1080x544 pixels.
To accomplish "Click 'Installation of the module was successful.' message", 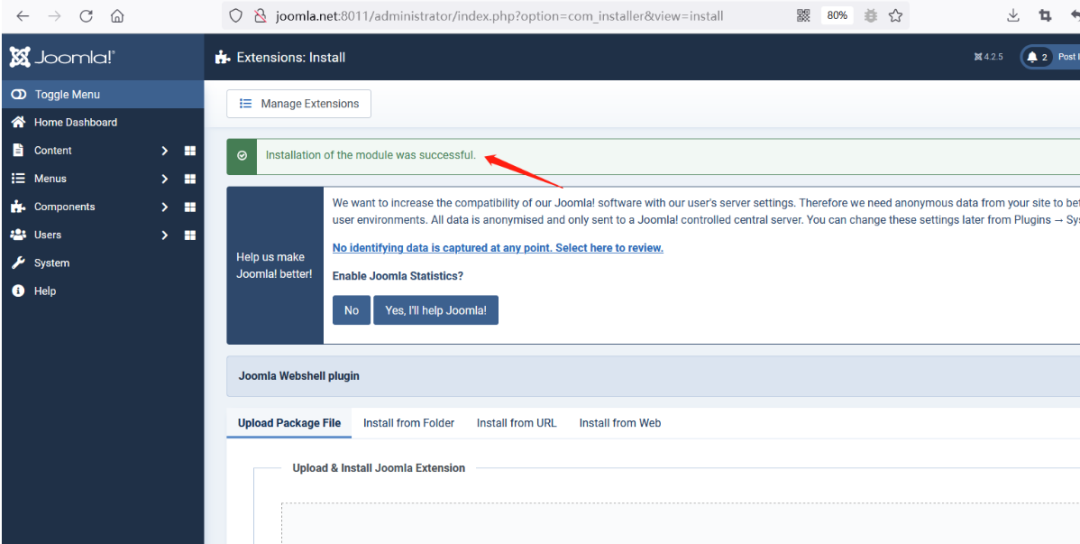I will (371, 155).
